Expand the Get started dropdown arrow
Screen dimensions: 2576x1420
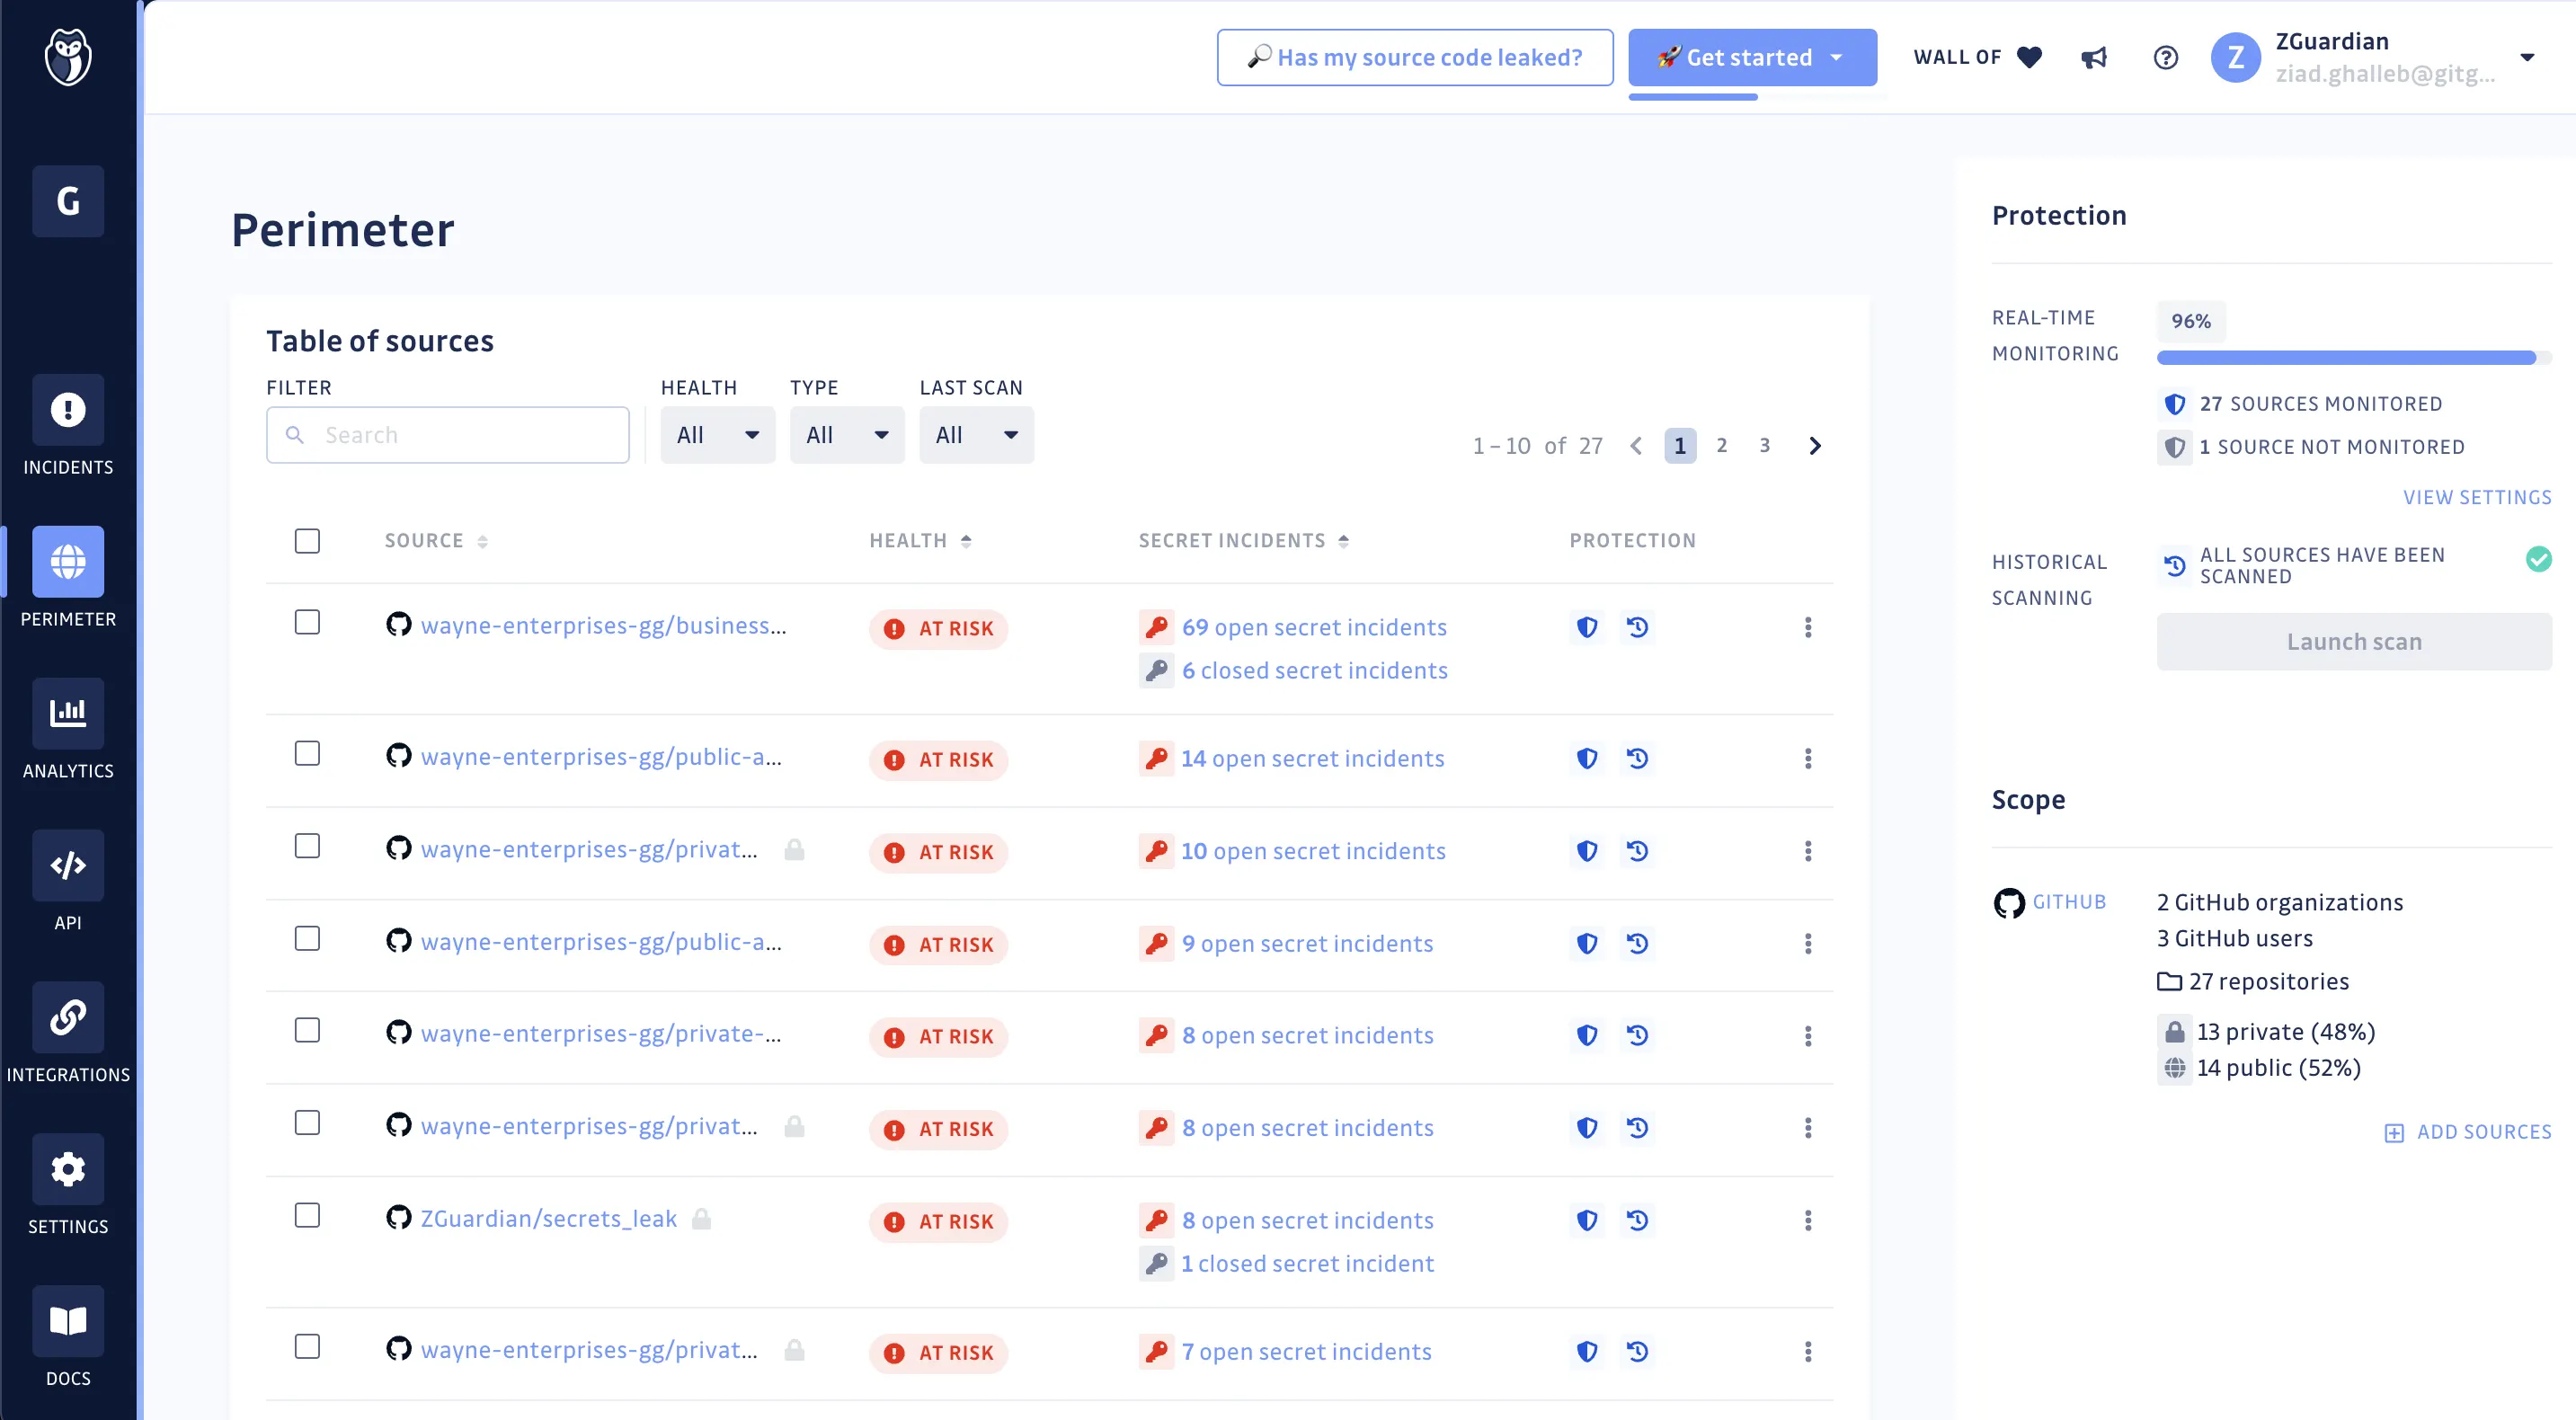(1837, 58)
